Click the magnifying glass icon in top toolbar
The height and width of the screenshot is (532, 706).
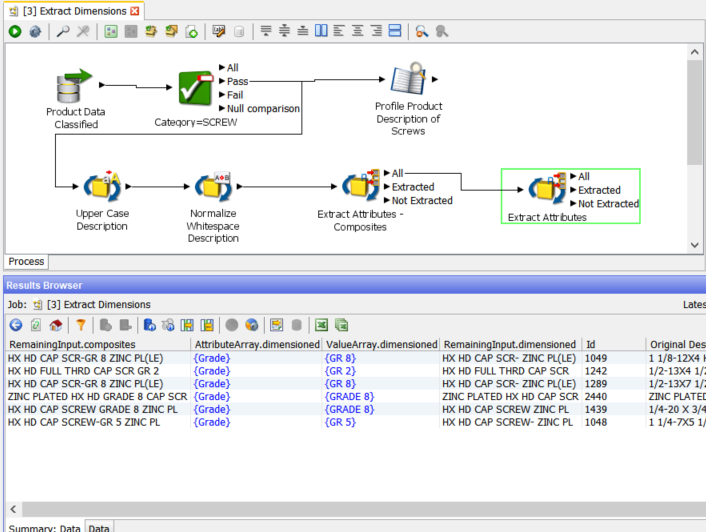63,32
